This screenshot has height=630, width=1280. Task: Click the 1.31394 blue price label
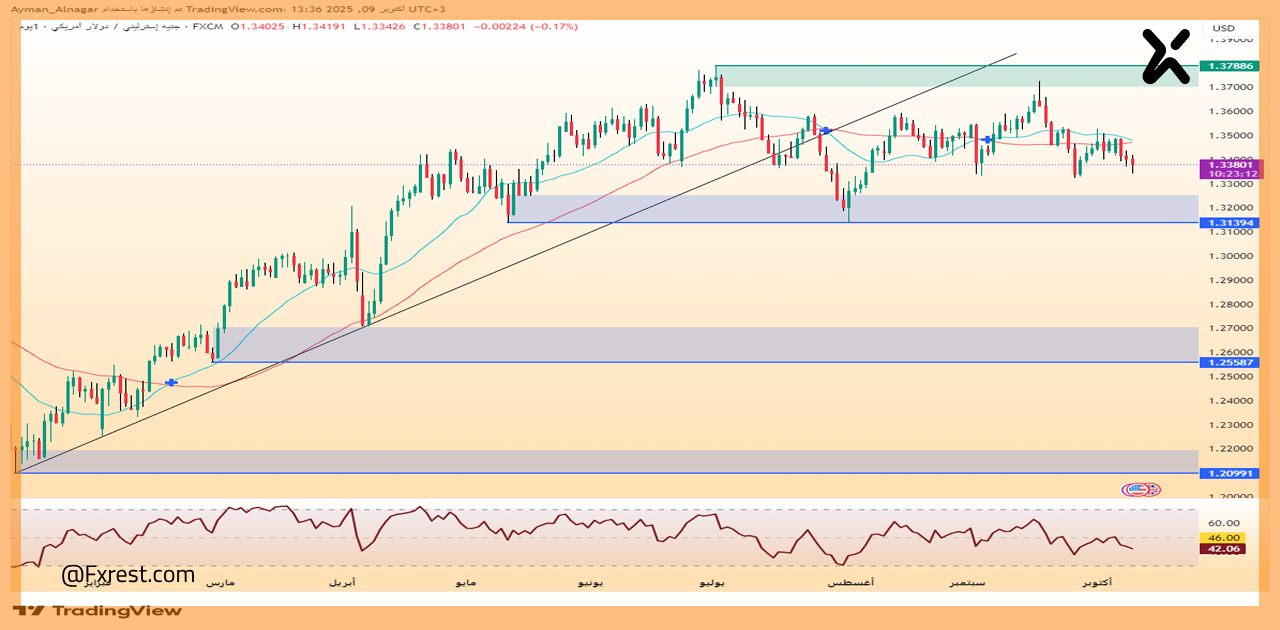1225,222
